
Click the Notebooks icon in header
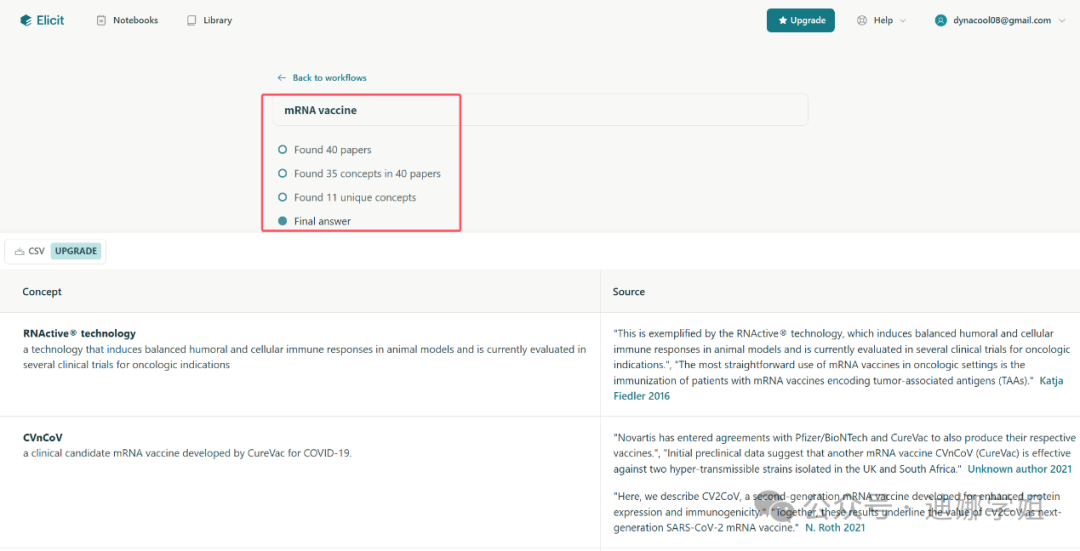tap(102, 21)
